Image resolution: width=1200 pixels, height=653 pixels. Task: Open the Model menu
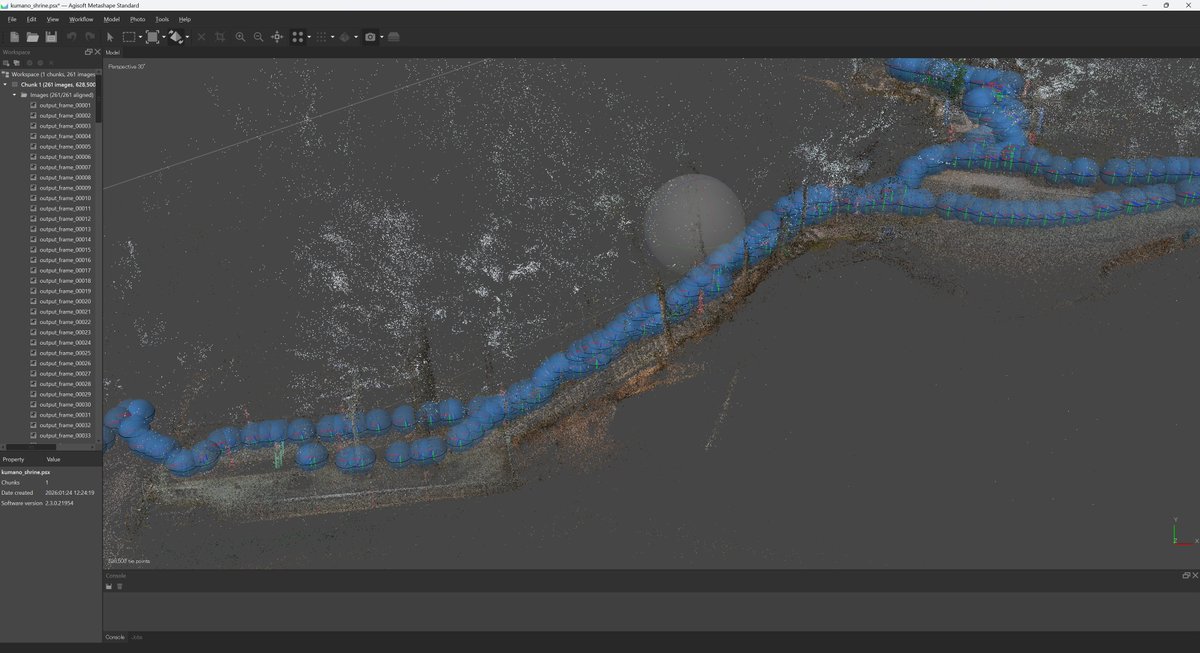[x=112, y=19]
